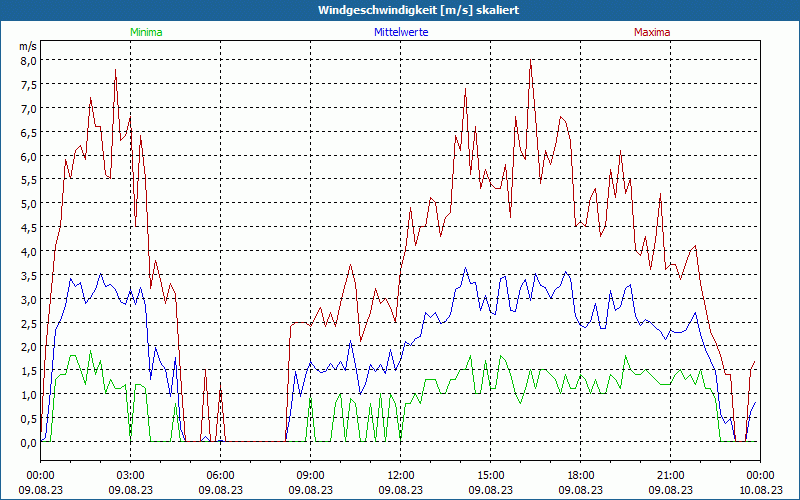Click the '7,0' y-axis value
Screen dimensions: 800x500
pyautogui.click(x=29, y=109)
